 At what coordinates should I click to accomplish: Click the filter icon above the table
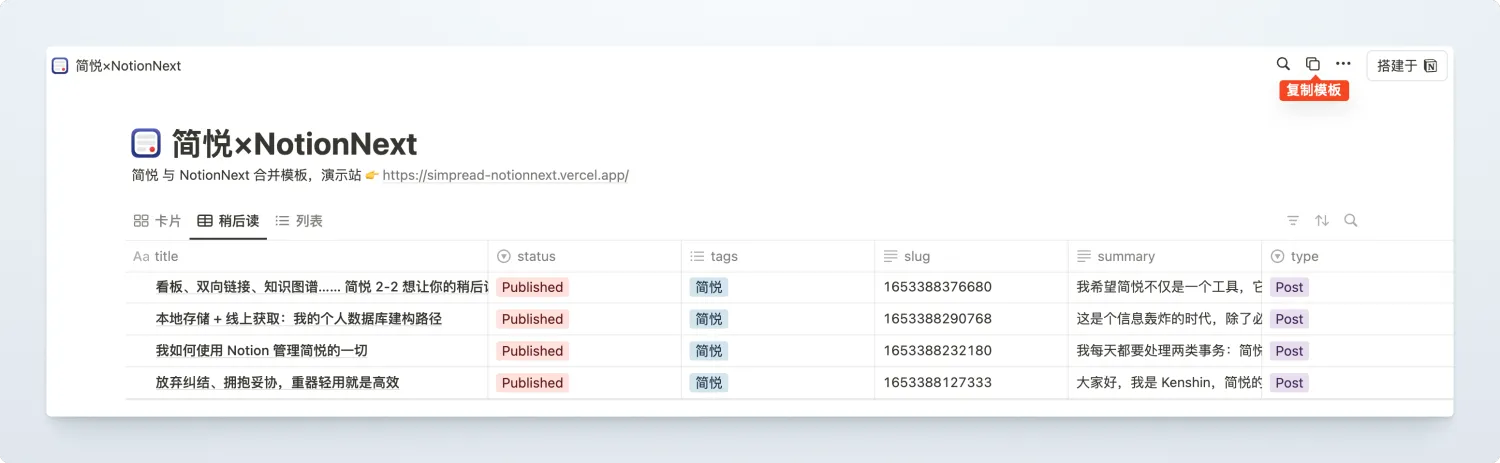pyautogui.click(x=1293, y=221)
